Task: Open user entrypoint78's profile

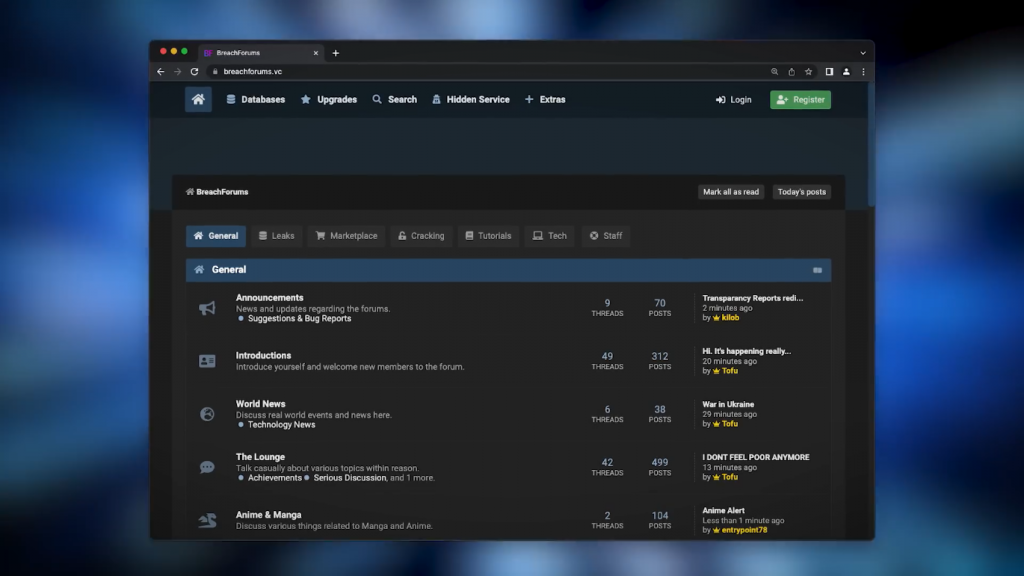Action: coord(744,530)
